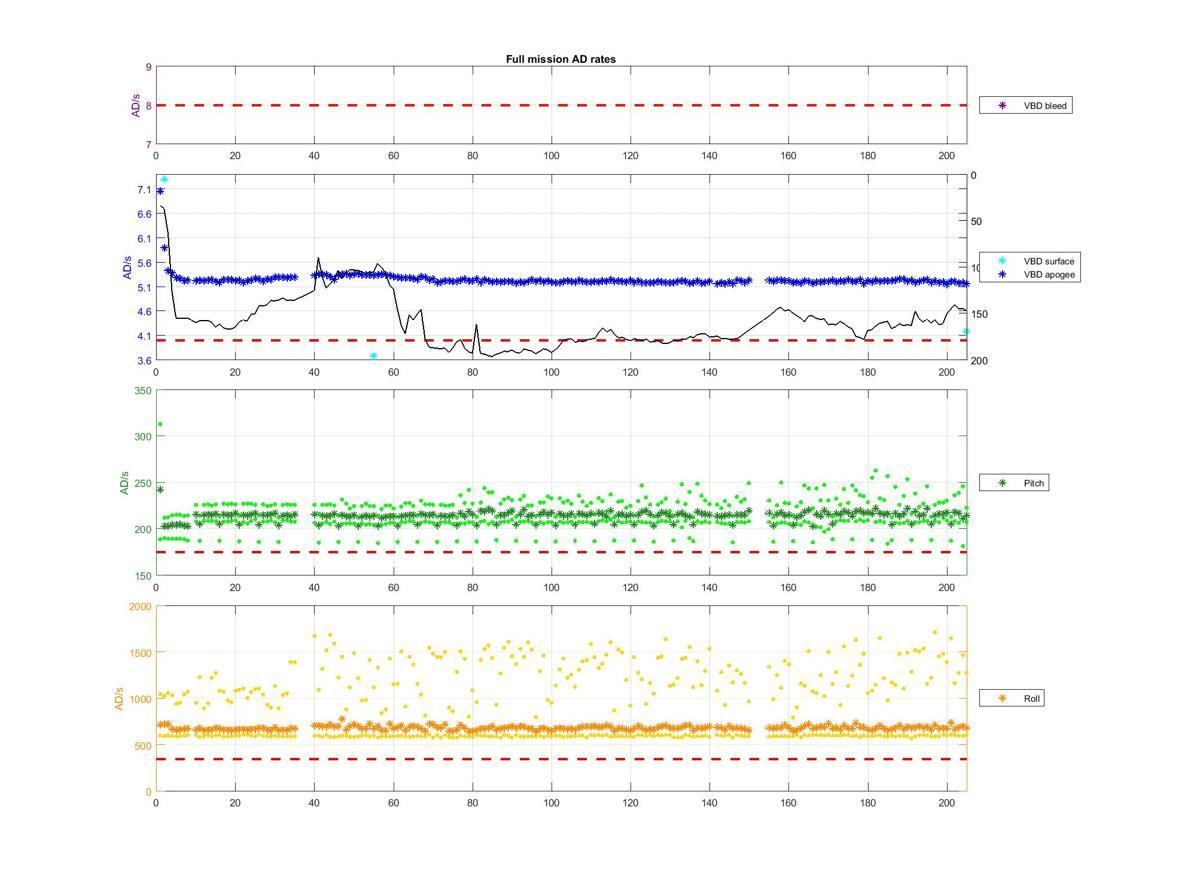Click the blue AD/s axis label
This screenshot has height=889, width=1200.
(126, 268)
